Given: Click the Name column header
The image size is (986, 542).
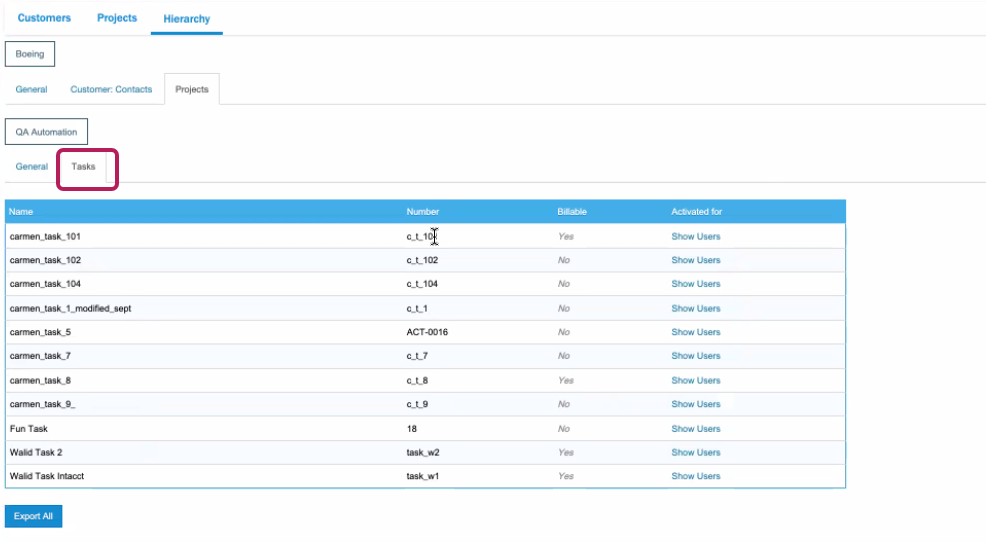Looking at the screenshot, I should (x=22, y=212).
